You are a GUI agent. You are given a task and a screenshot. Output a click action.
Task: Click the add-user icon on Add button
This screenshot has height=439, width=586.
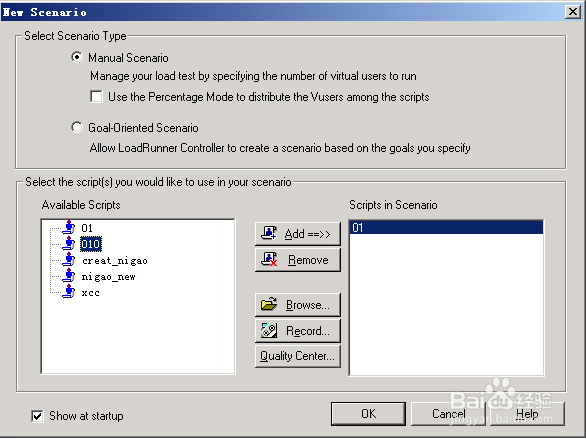(x=269, y=233)
